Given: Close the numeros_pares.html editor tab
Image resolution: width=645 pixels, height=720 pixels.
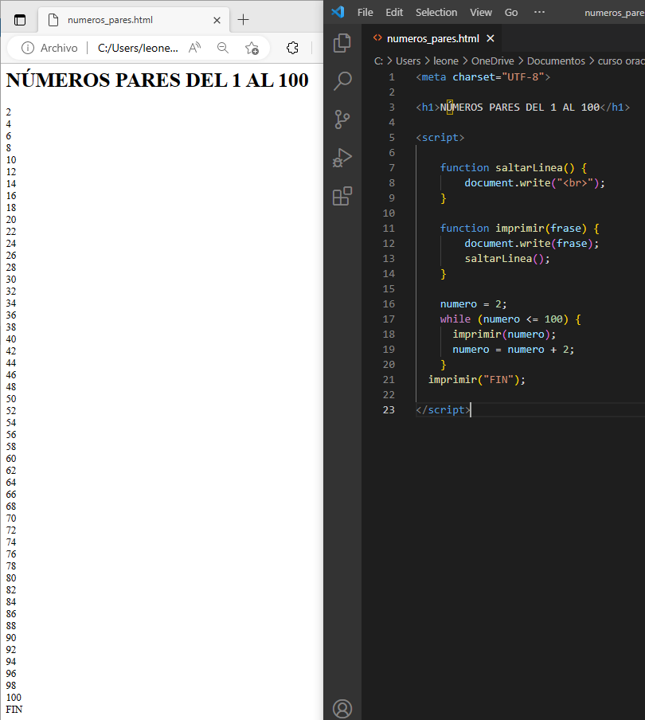Looking at the screenshot, I should point(490,39).
